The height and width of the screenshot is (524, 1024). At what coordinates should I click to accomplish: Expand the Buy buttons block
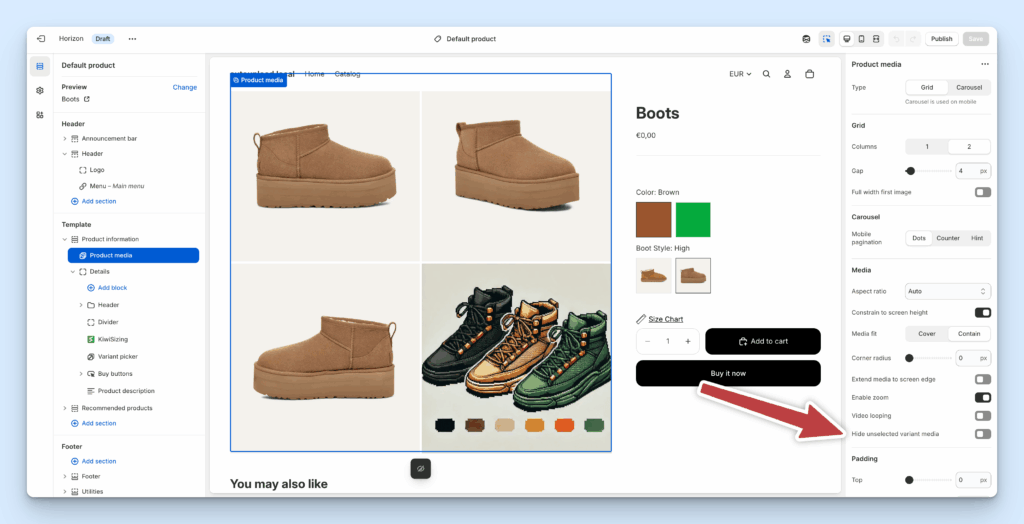(81, 373)
